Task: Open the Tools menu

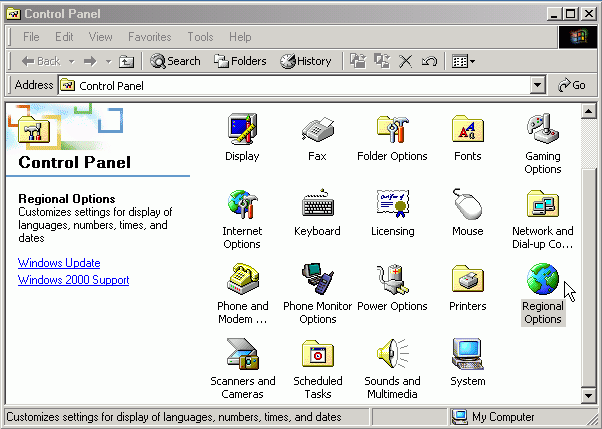Action: 200,37
